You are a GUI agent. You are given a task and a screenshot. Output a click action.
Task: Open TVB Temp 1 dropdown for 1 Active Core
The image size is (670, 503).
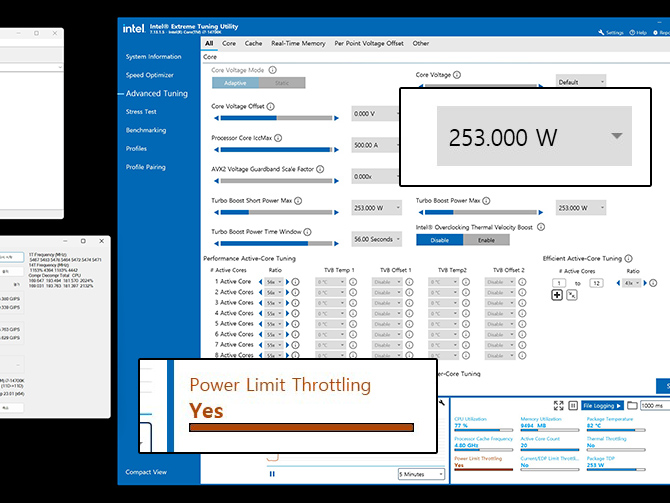click(330, 282)
